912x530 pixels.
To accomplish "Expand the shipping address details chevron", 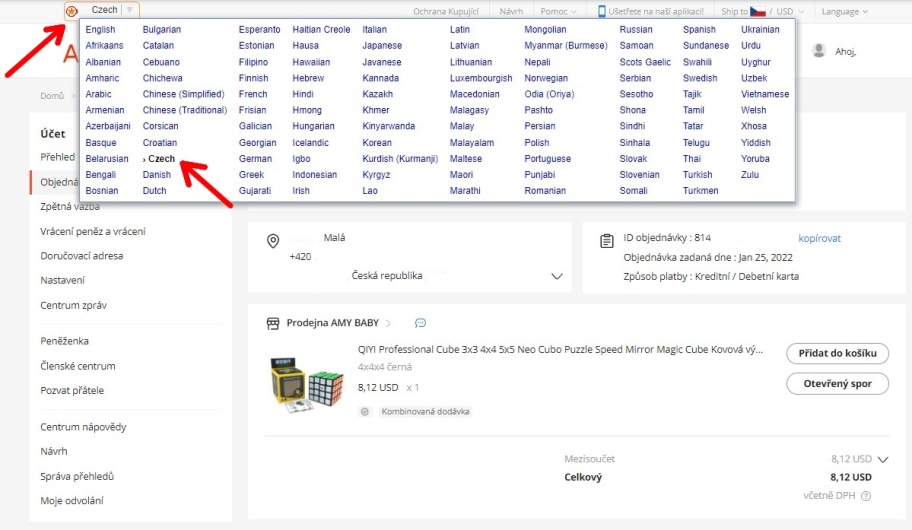I will click(x=557, y=276).
